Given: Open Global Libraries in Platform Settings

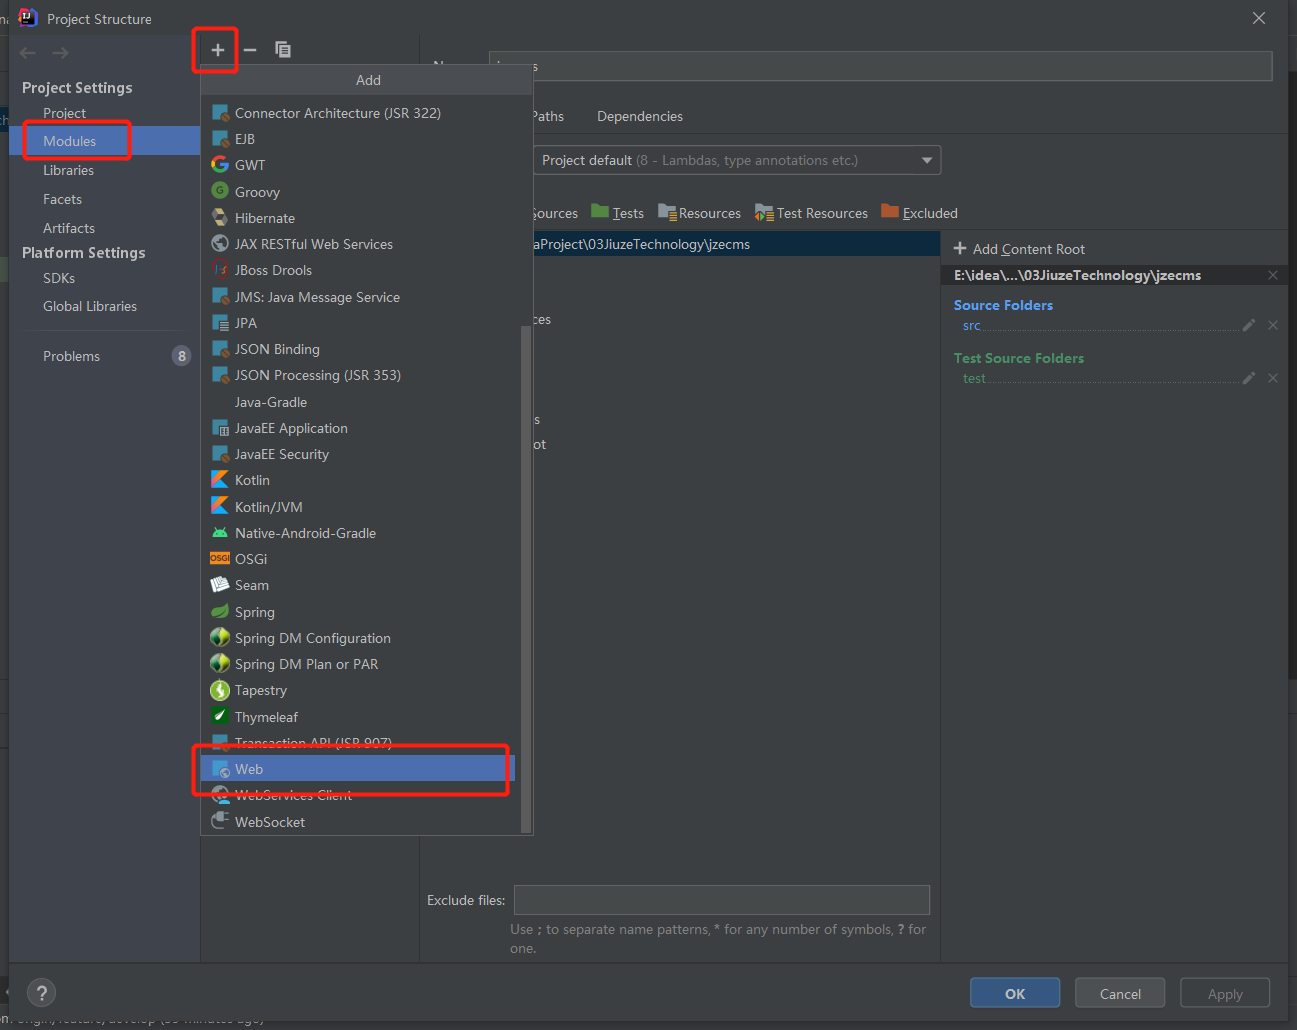Looking at the screenshot, I should [x=105, y=306].
